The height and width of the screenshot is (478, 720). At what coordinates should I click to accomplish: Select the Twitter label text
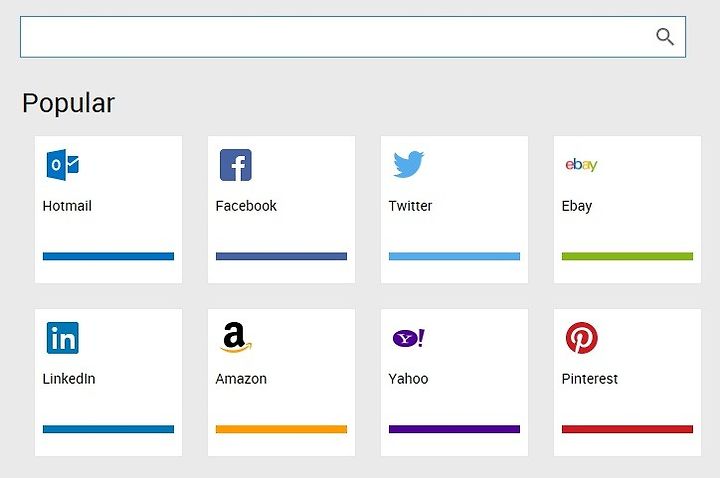point(410,206)
